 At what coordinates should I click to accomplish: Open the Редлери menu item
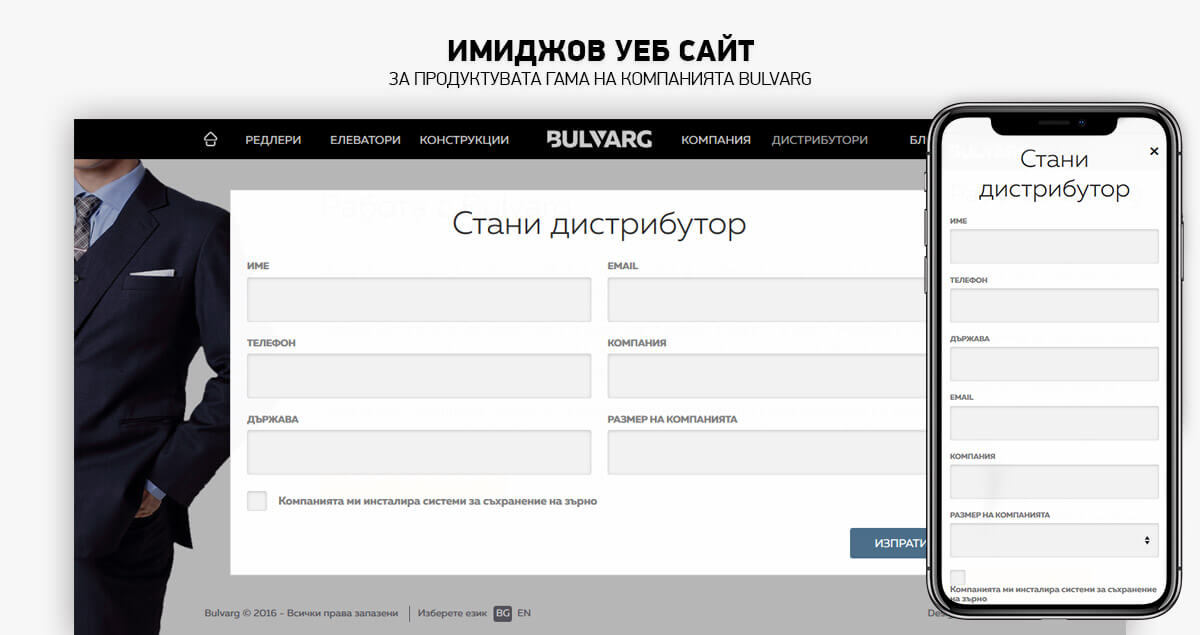coord(273,140)
